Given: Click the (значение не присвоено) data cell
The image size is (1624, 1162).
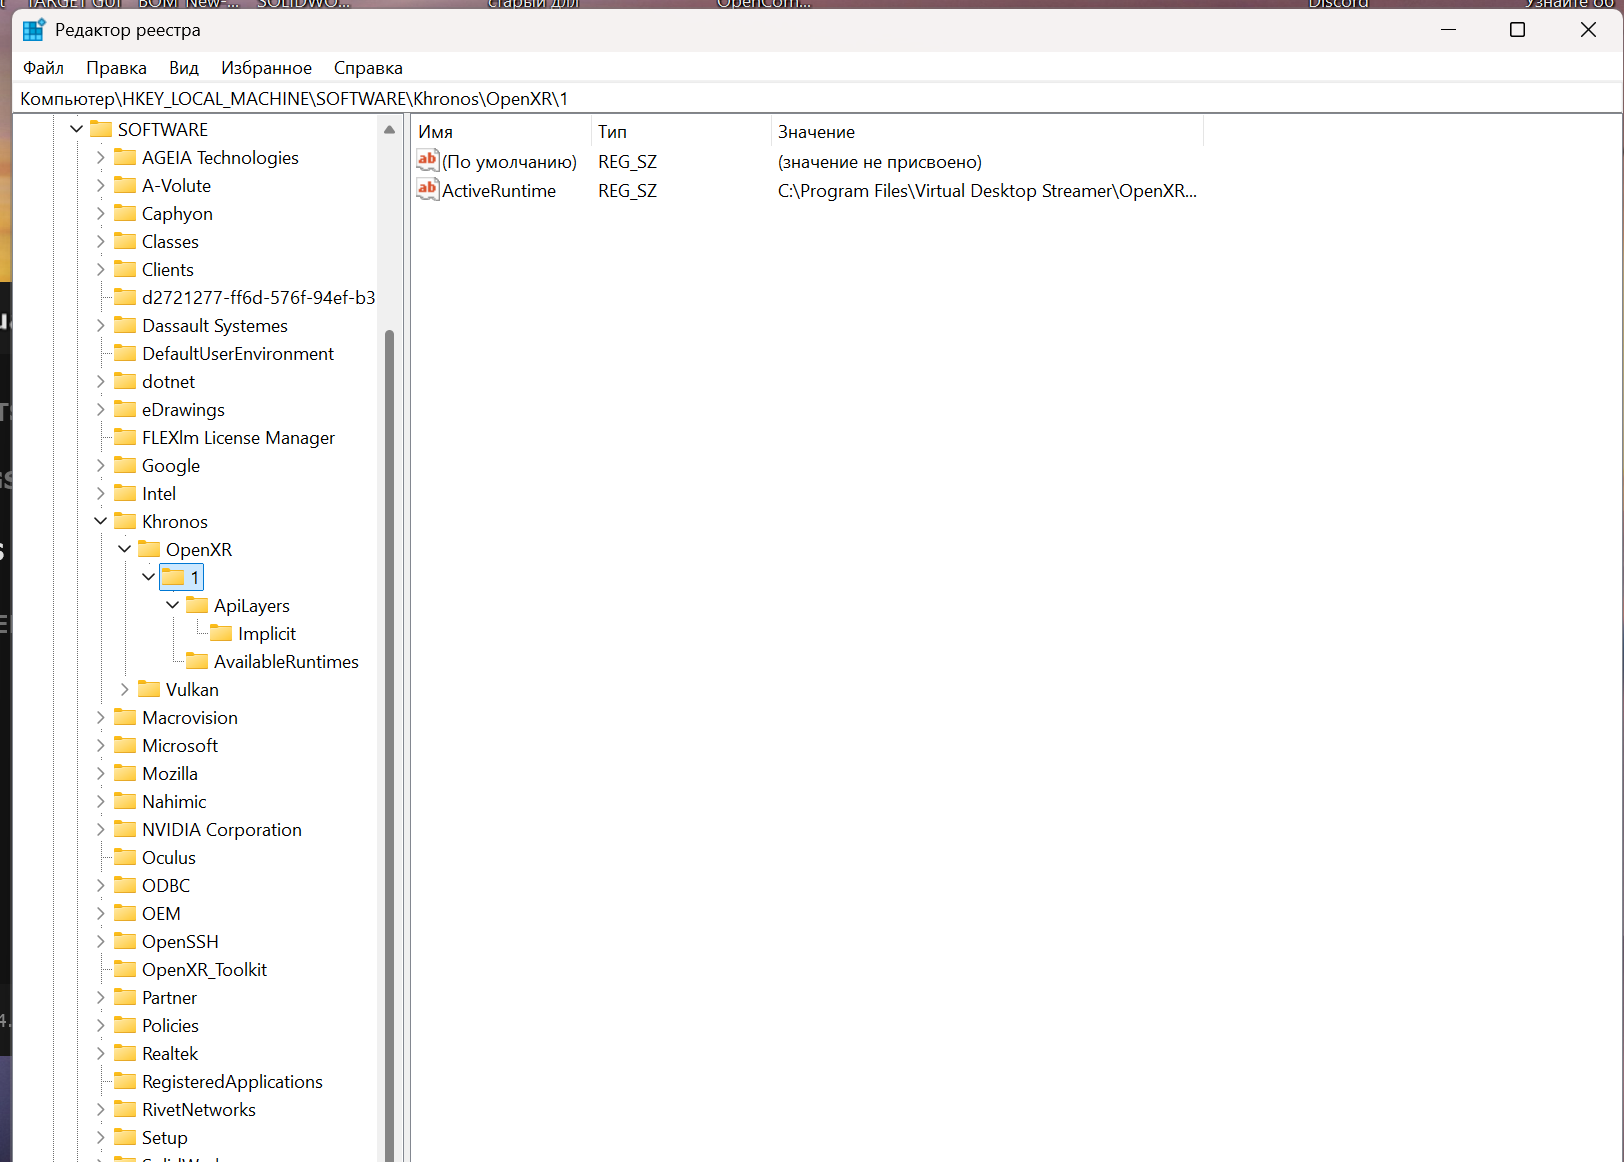Looking at the screenshot, I should click(x=880, y=162).
